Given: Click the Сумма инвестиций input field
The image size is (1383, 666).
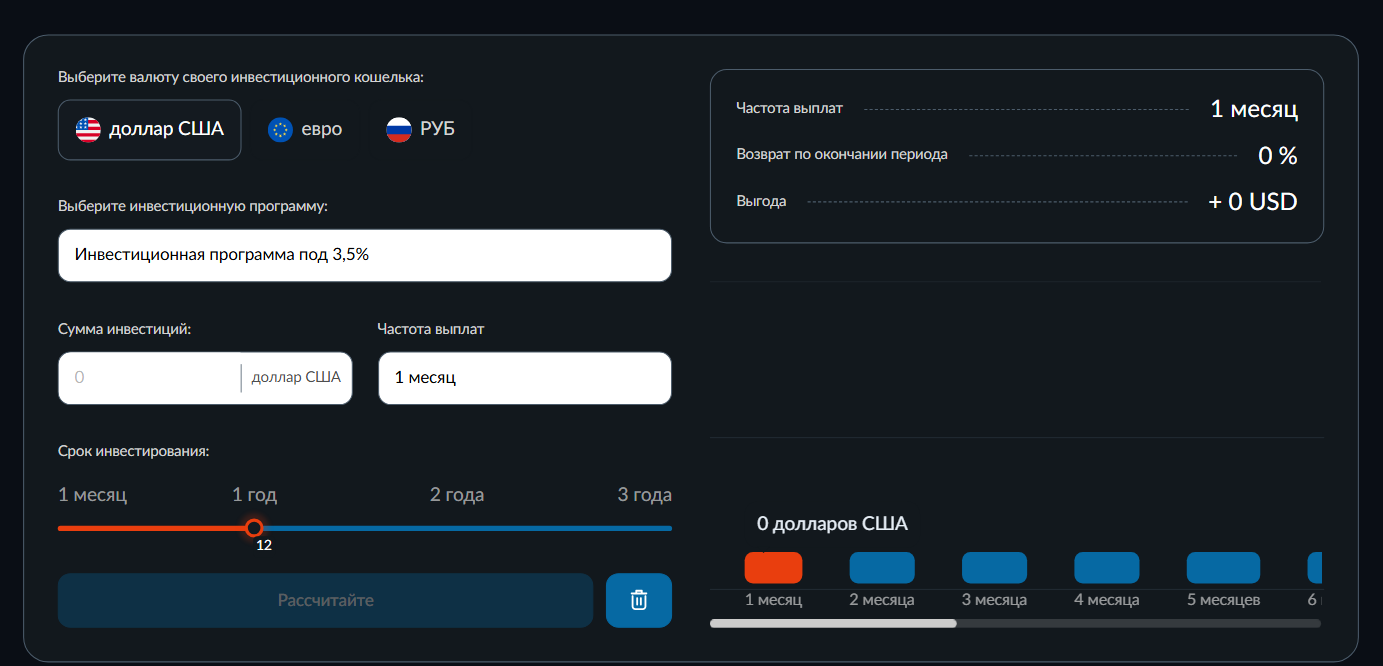Looking at the screenshot, I should 150,378.
